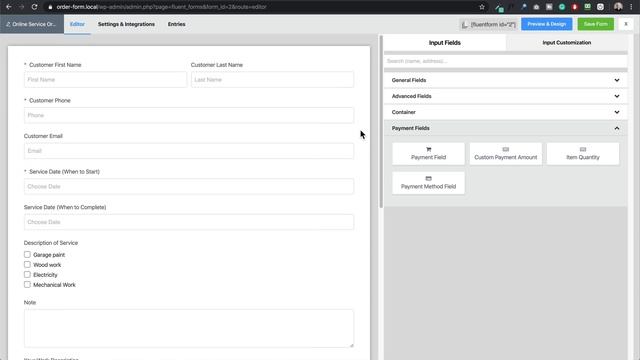Expand the Container section
The height and width of the screenshot is (360, 640).
505,112
